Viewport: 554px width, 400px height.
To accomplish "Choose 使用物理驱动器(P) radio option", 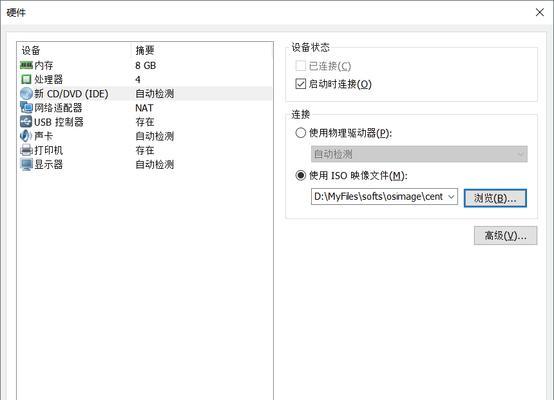I will coord(300,133).
